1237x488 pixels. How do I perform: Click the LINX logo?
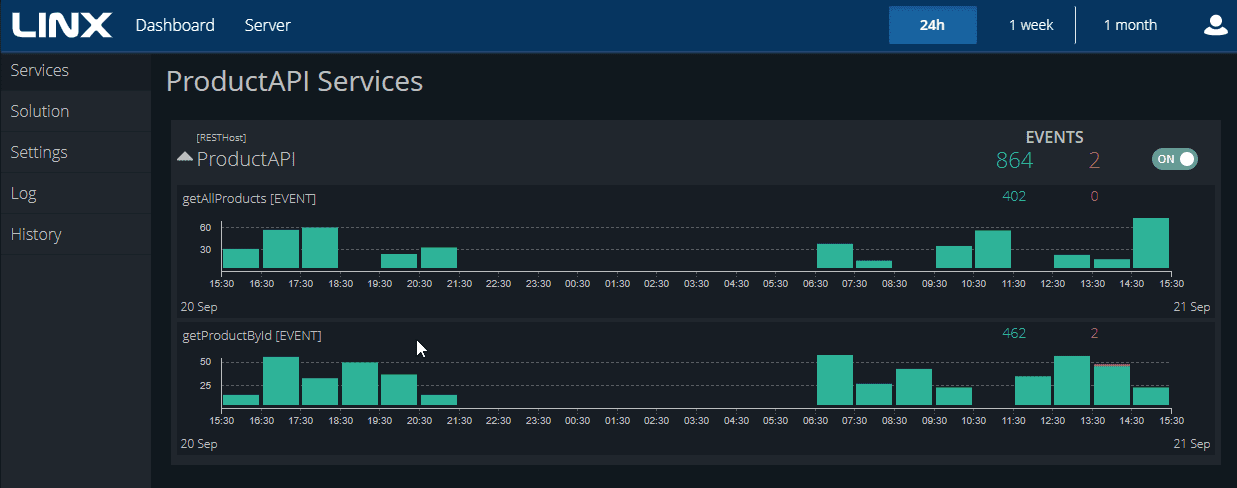click(x=62, y=25)
